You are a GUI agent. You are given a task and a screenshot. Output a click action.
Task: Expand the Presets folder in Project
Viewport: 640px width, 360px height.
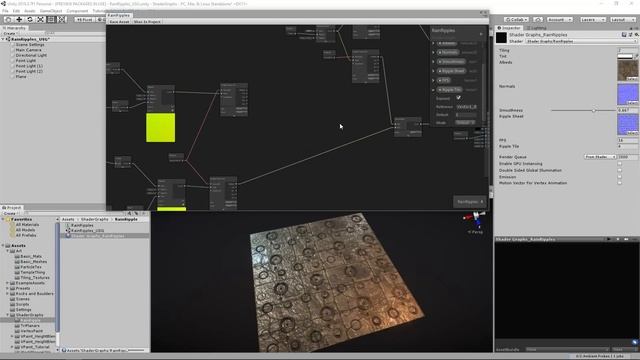(7, 288)
